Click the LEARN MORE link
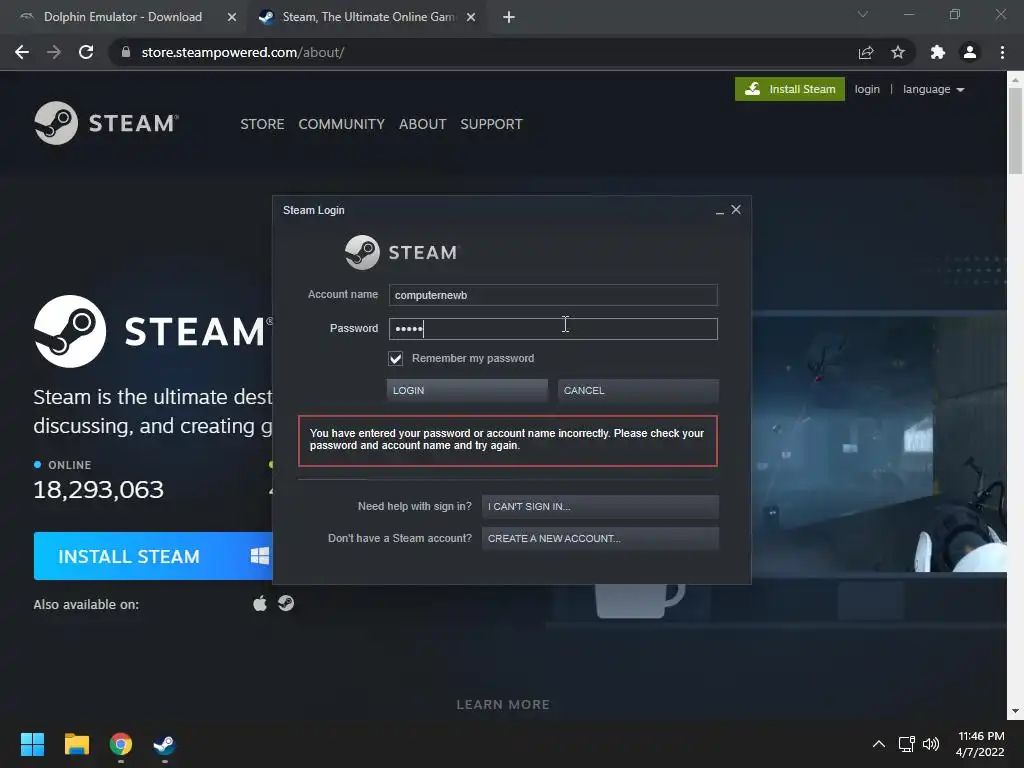Screen dimensions: 1024x768 (x=503, y=705)
